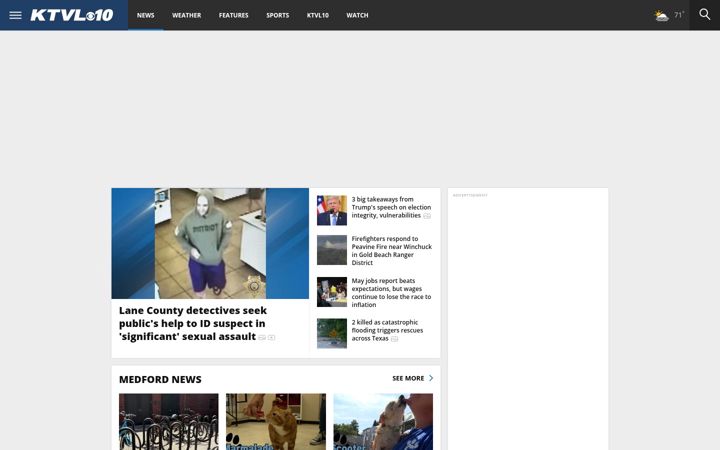Open the KTVL10 menu

coord(318,15)
